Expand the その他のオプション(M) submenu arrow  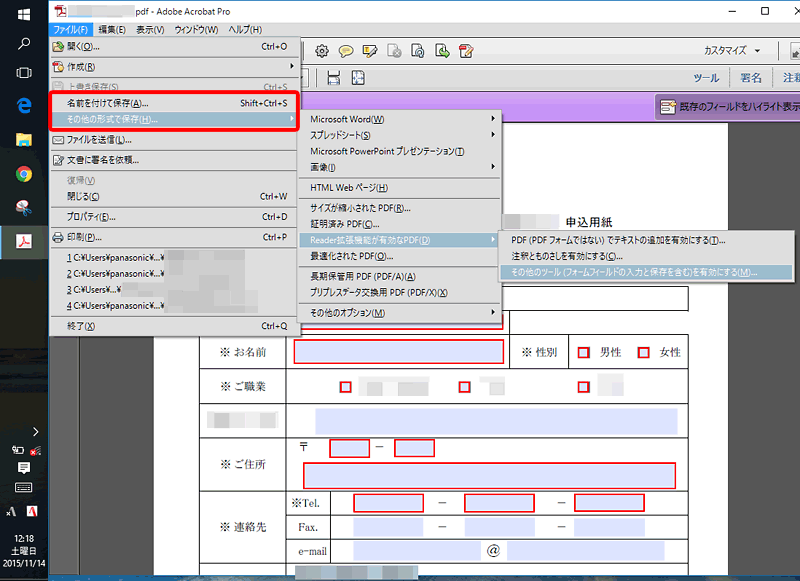click(493, 312)
